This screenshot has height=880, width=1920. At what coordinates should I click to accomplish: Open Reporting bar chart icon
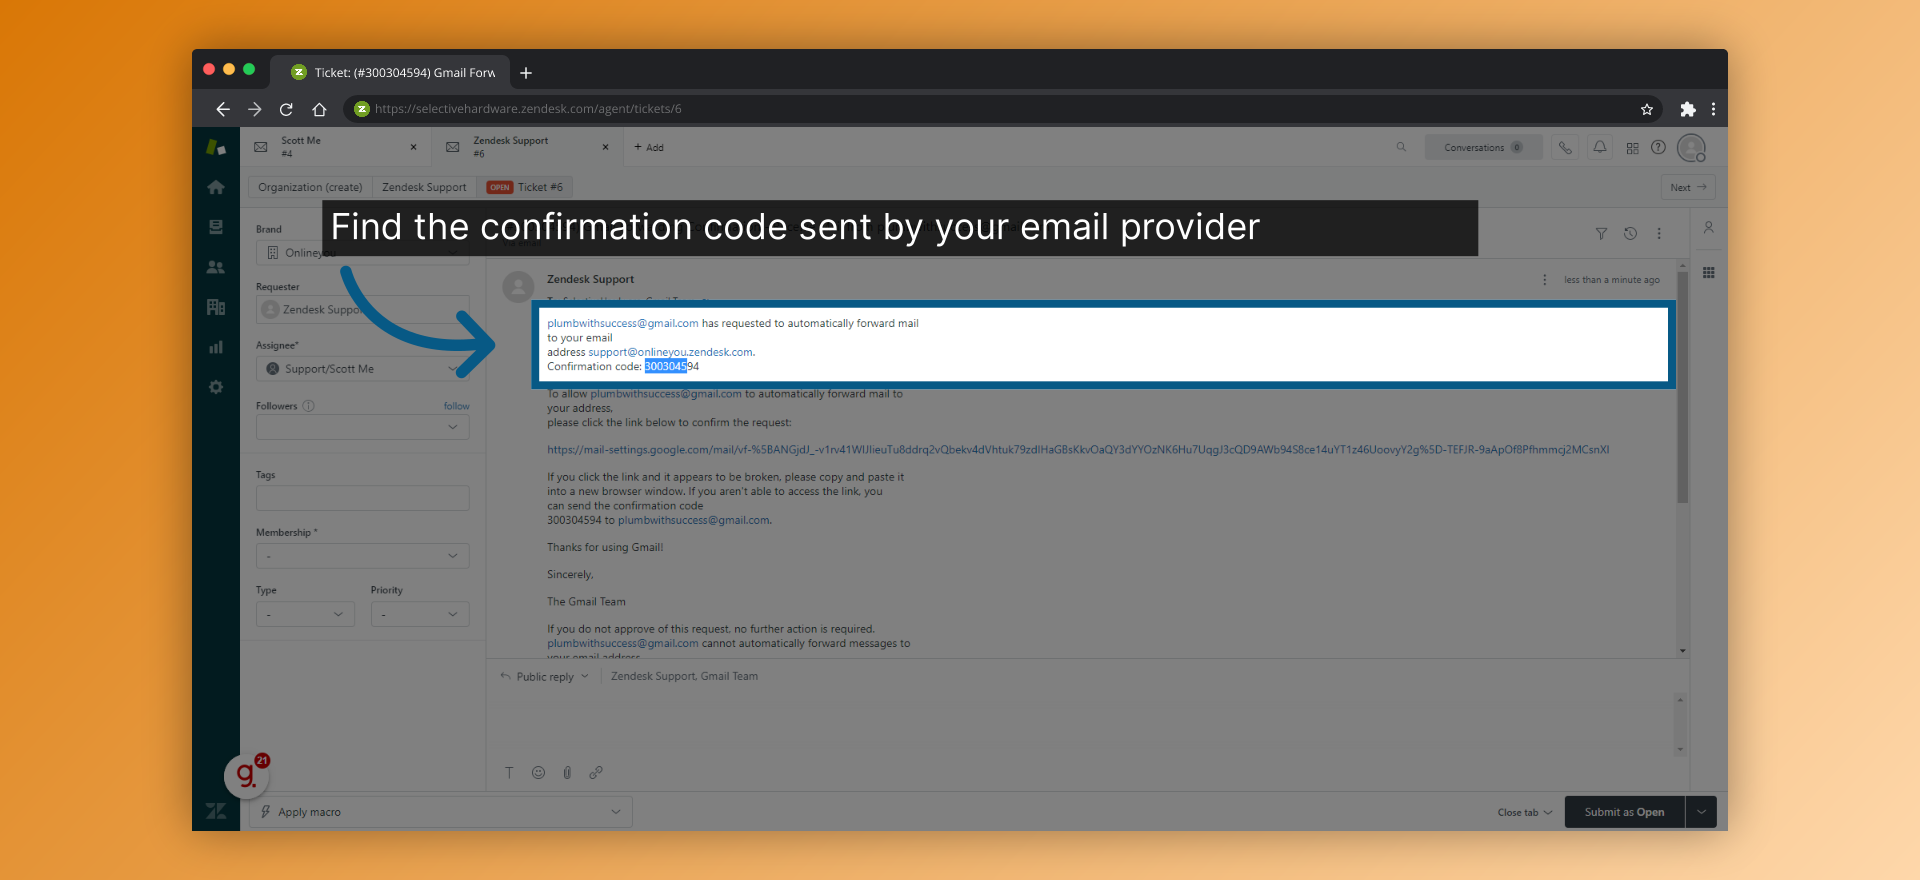click(216, 347)
